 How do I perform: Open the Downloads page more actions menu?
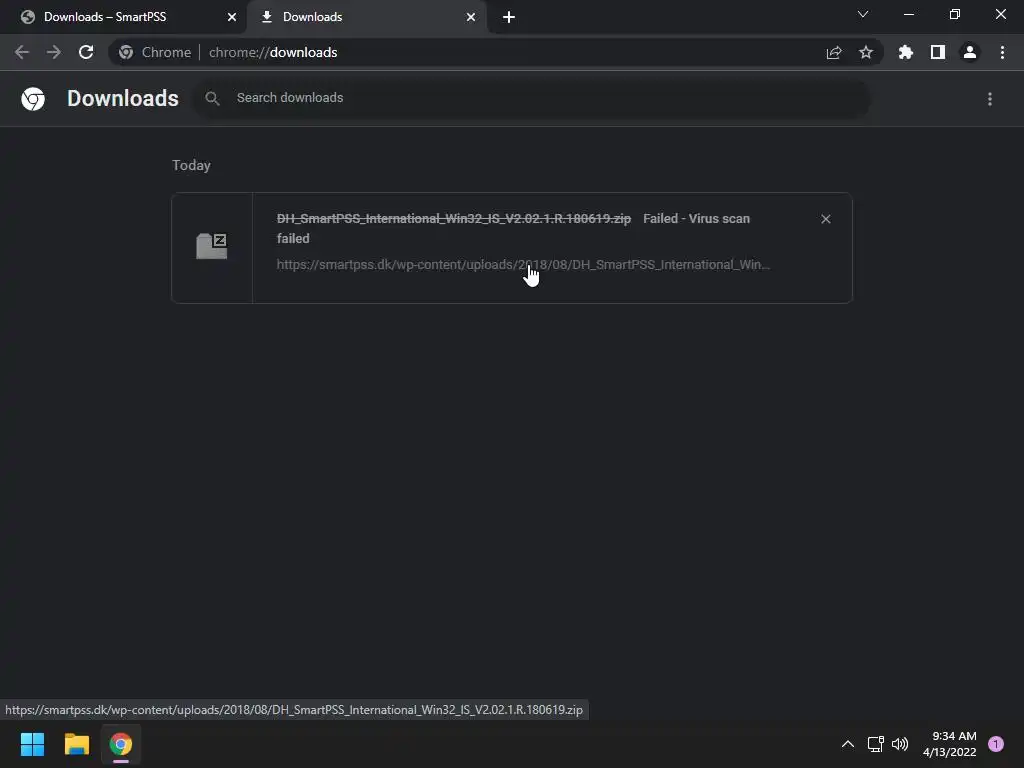(990, 99)
